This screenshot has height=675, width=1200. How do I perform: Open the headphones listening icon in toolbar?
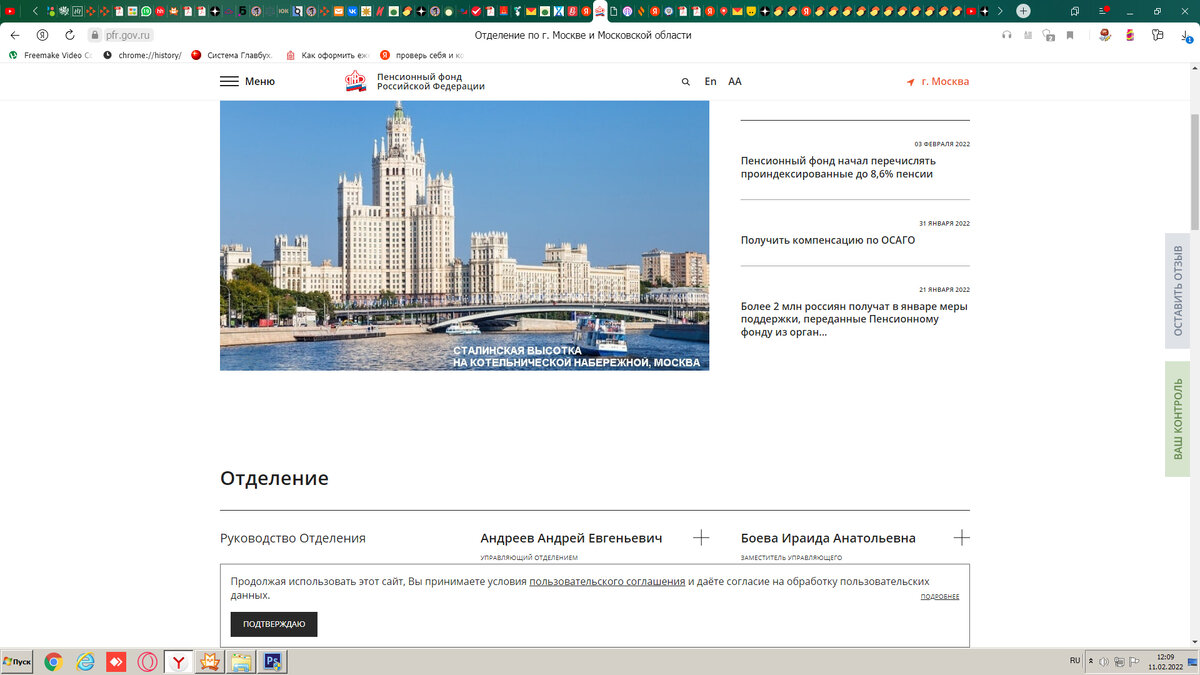coord(1005,33)
